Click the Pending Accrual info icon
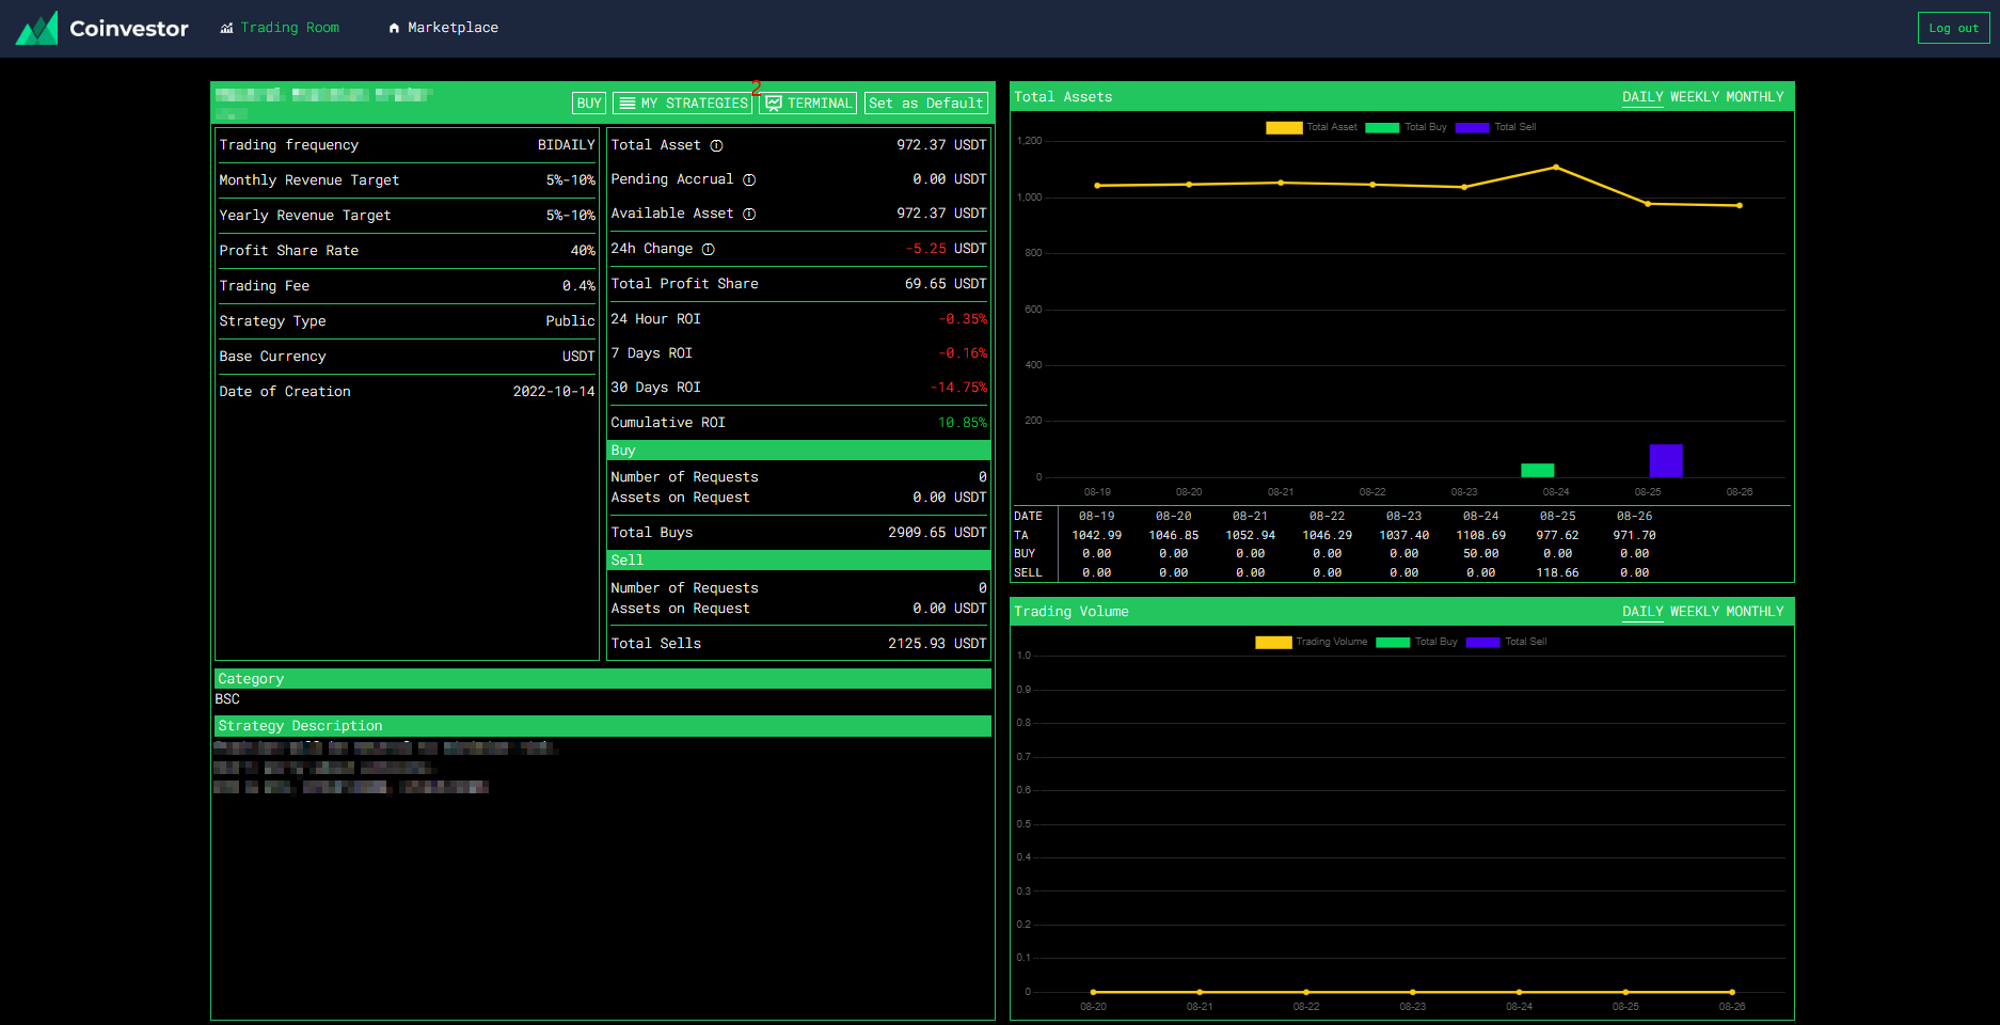The height and width of the screenshot is (1025, 2000). (x=749, y=180)
